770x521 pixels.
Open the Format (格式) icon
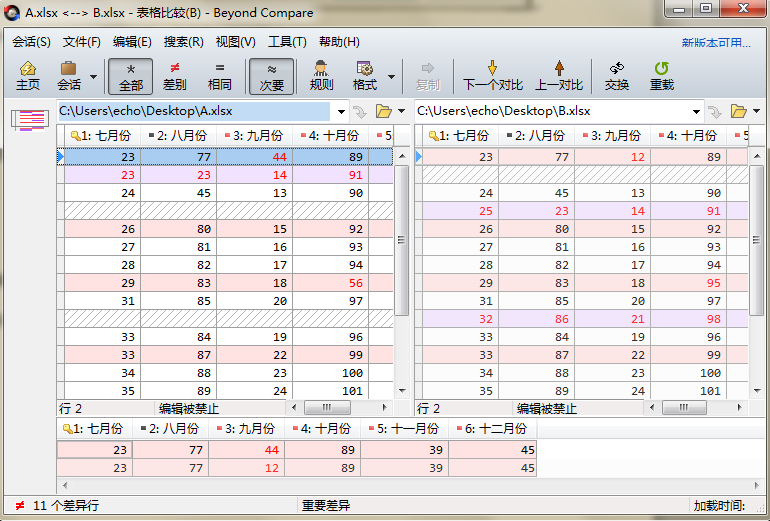point(365,76)
